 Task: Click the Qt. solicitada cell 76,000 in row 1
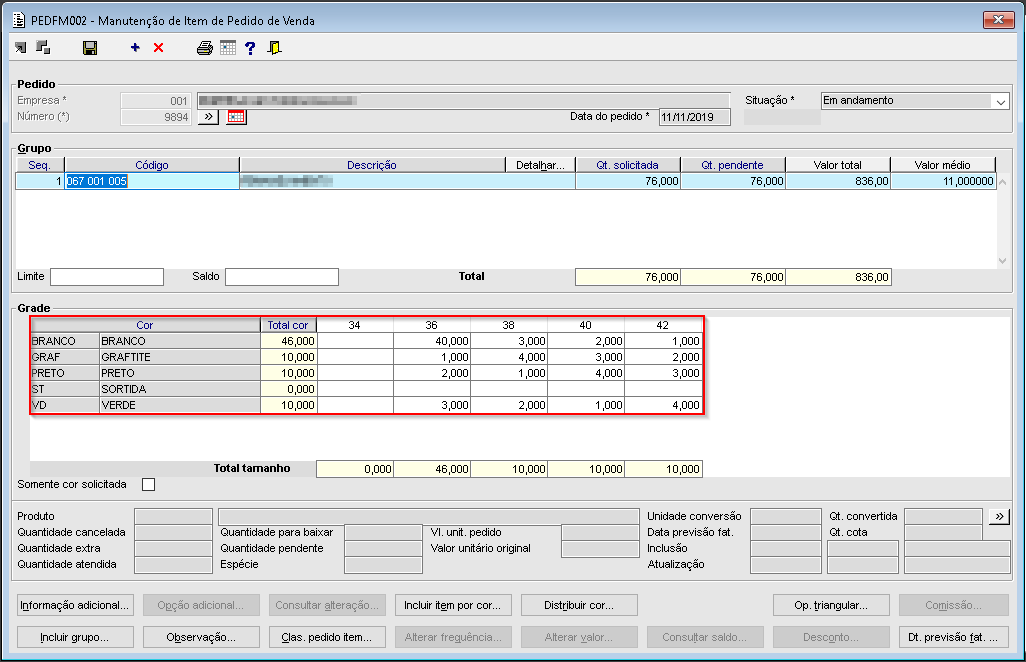click(628, 181)
